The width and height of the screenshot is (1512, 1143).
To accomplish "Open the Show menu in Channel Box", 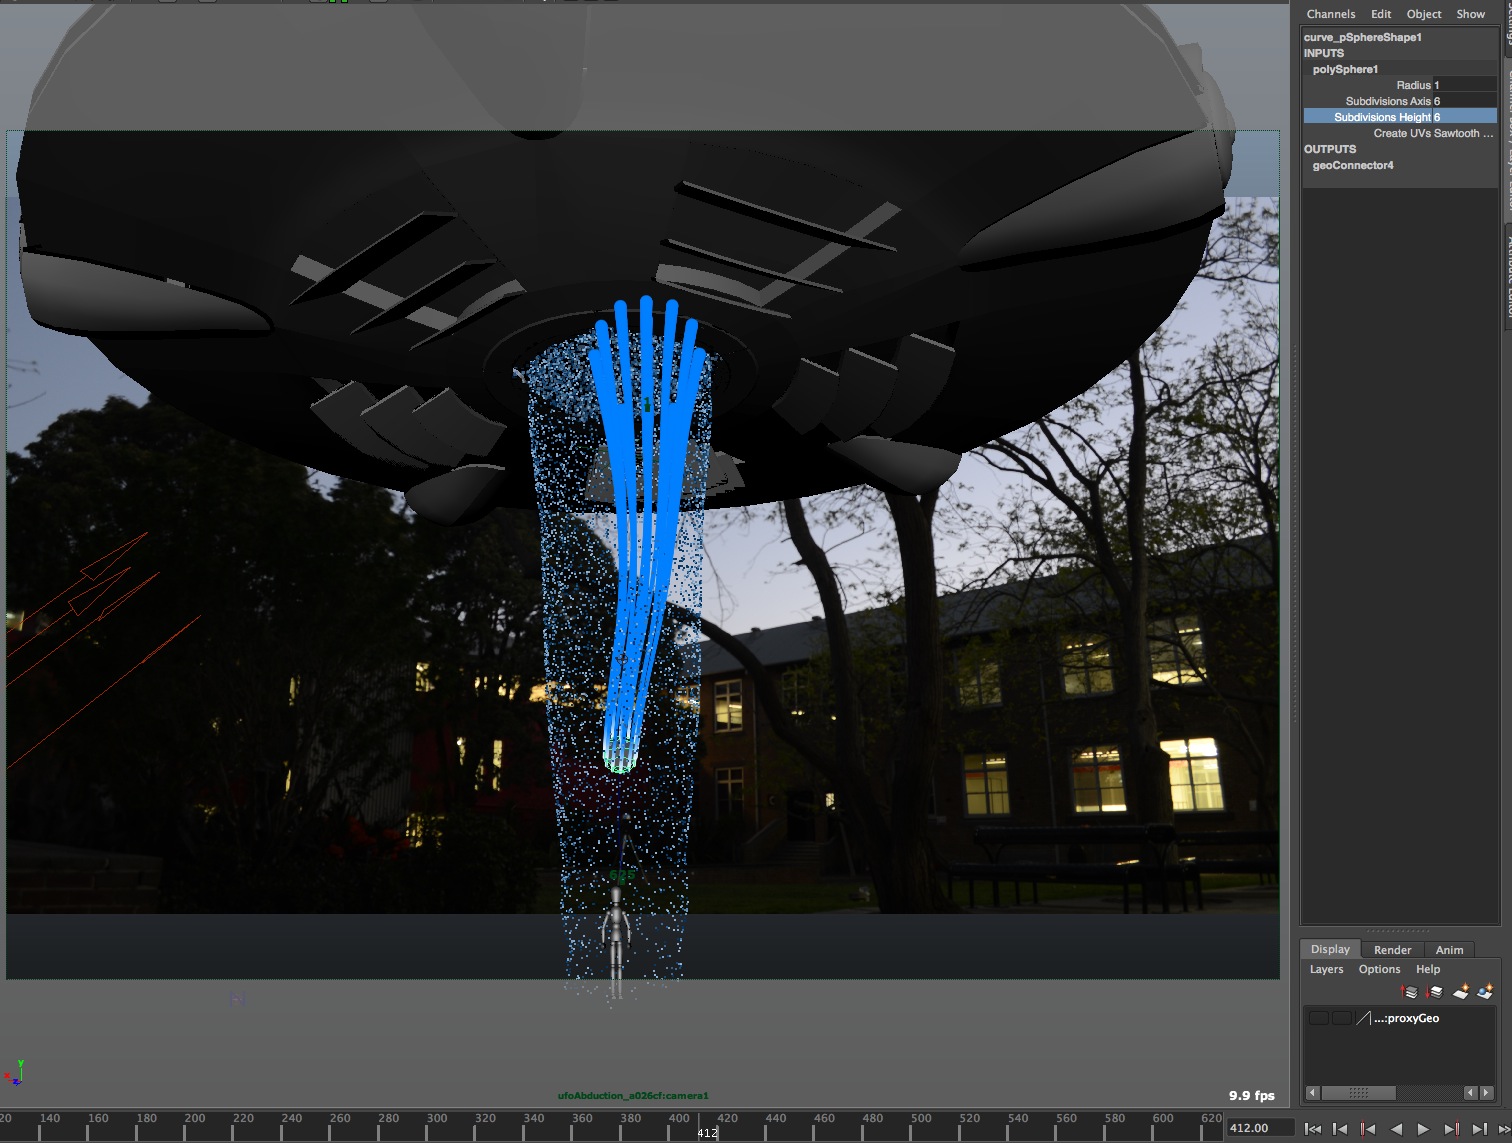I will pos(1470,14).
